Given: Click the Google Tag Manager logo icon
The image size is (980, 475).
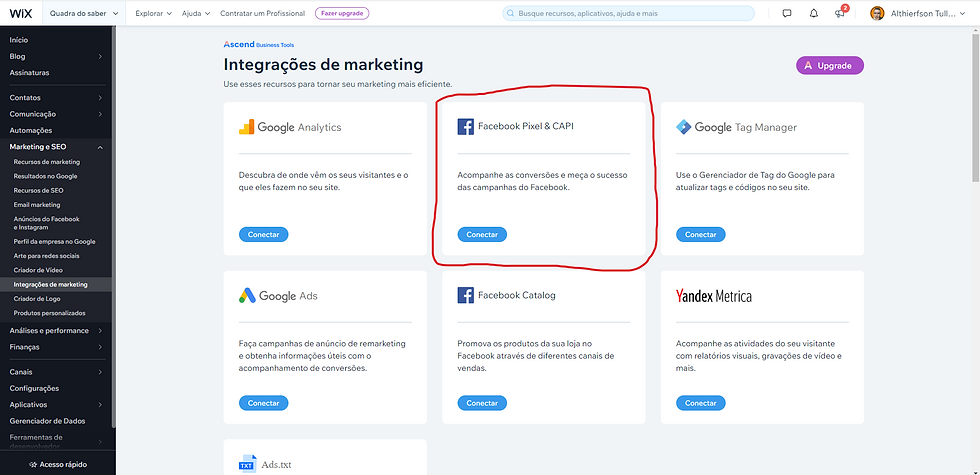Looking at the screenshot, I should 684,127.
